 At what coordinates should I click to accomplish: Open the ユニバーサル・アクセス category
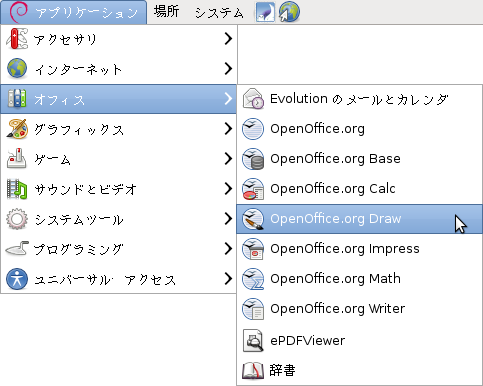coord(119,279)
